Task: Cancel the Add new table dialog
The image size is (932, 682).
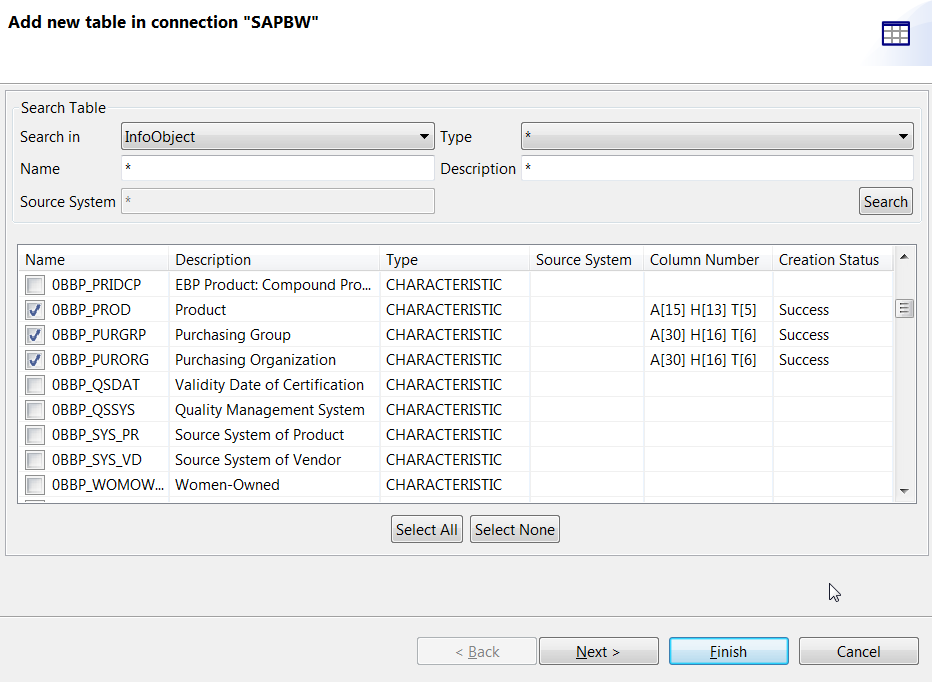Action: tap(858, 651)
